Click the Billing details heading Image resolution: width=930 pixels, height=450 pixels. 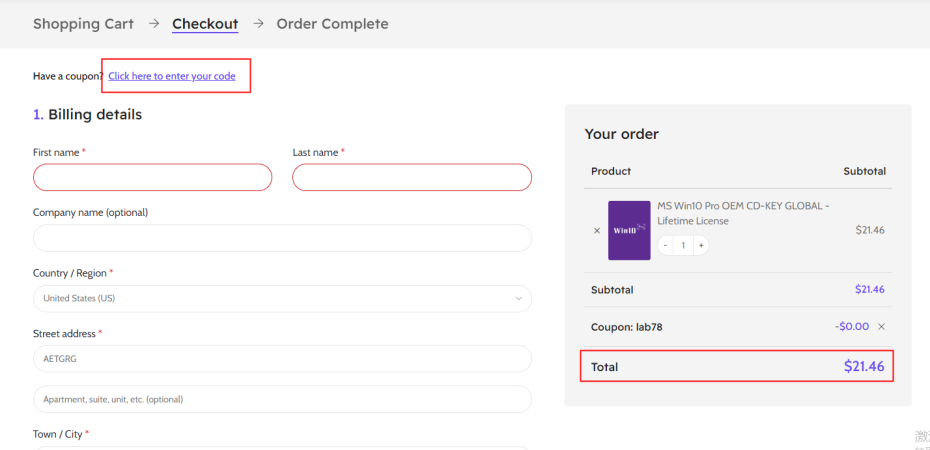click(94, 115)
